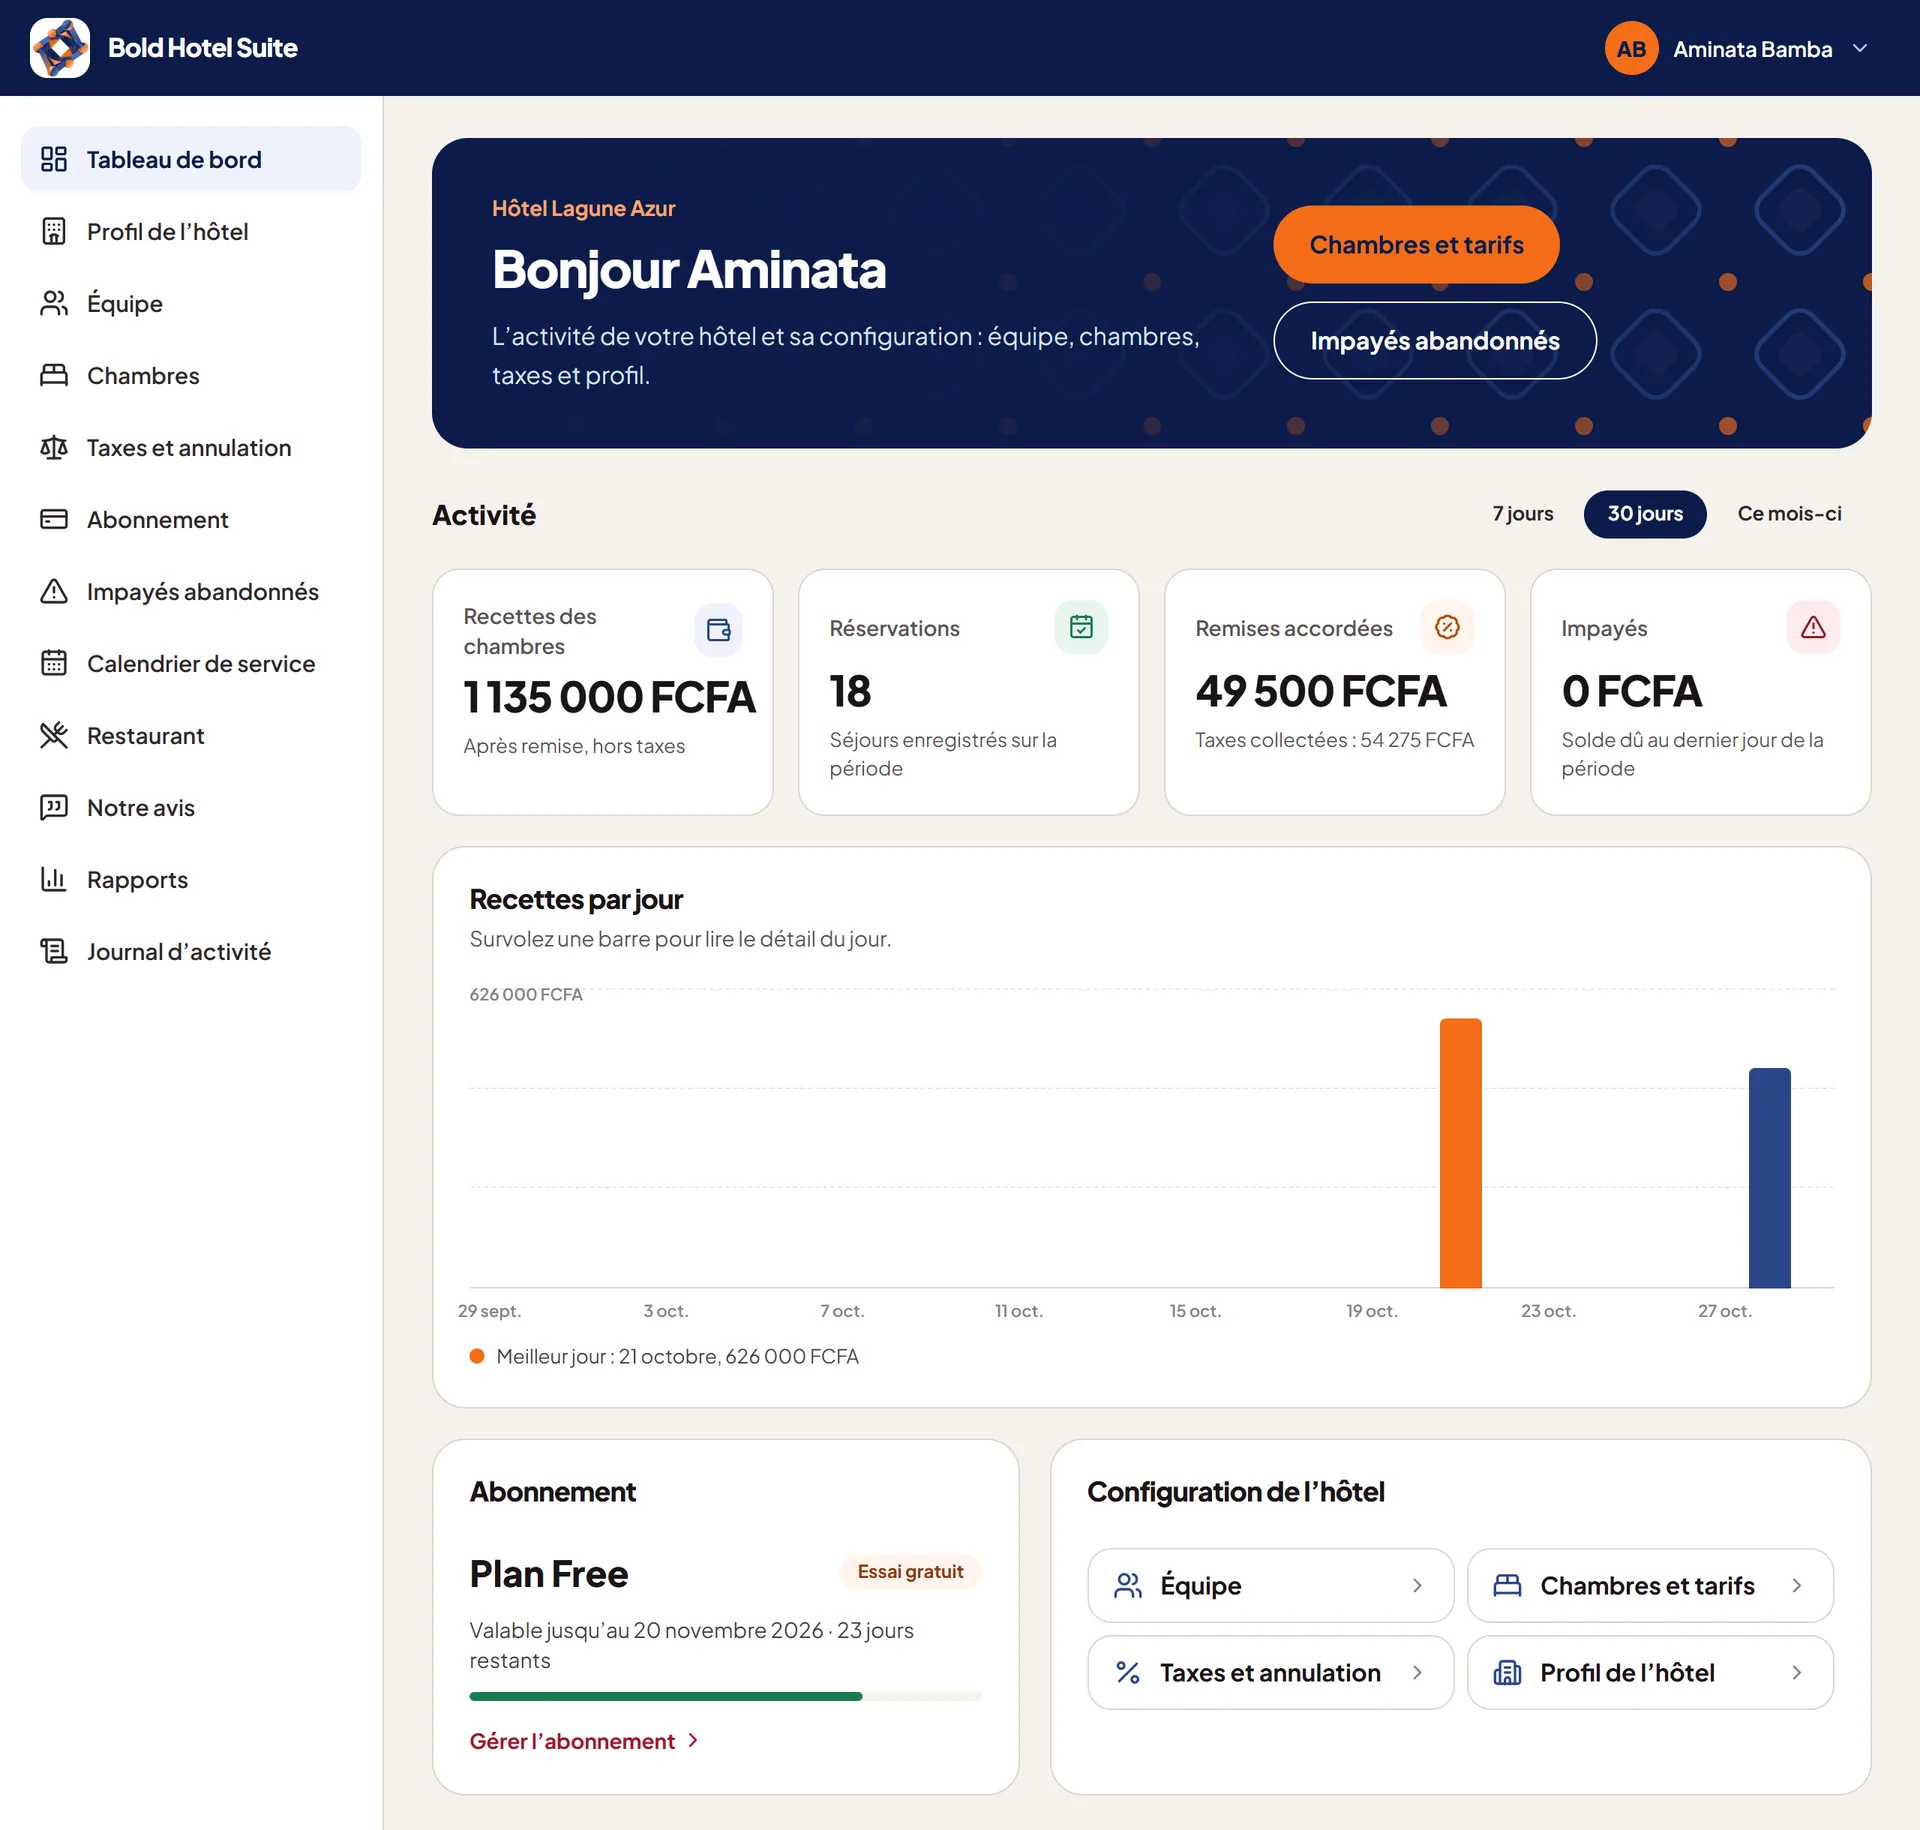The image size is (1920, 1830).
Task: Click the warning triangle icon in Impayés card
Action: 1813,627
